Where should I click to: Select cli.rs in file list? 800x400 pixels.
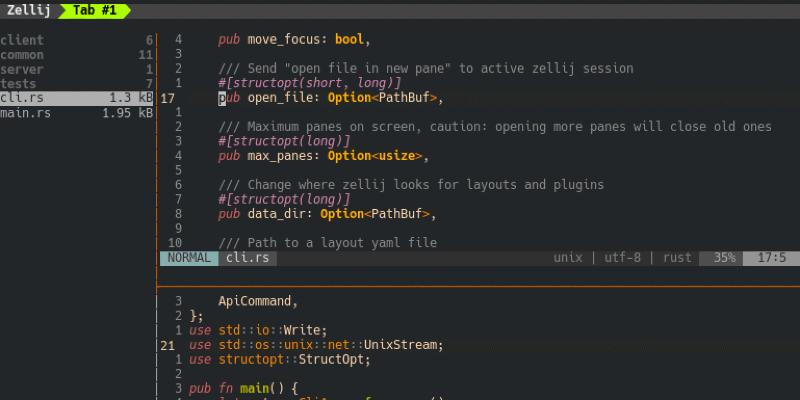click(x=20, y=99)
